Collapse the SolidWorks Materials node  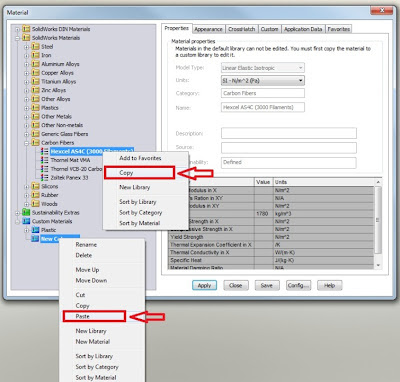click(17, 38)
